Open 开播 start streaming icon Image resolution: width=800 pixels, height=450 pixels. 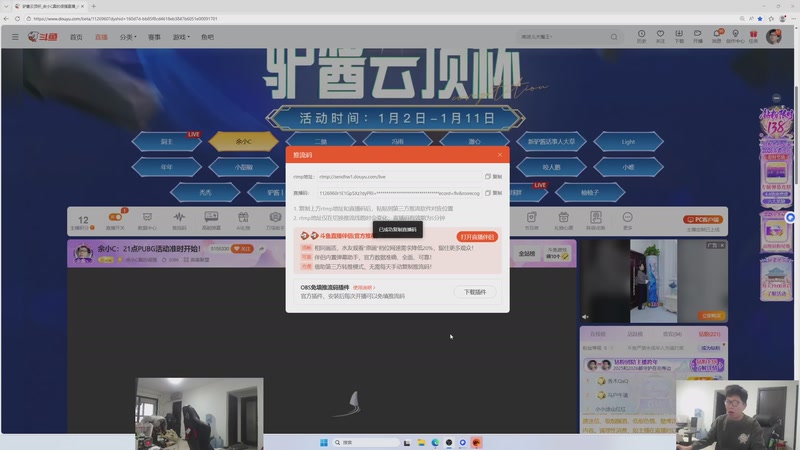697,36
